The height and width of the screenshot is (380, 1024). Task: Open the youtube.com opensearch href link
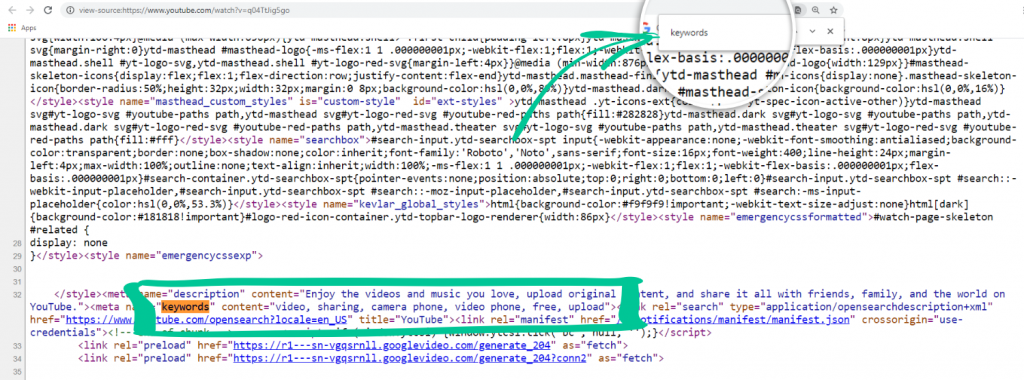205,319
